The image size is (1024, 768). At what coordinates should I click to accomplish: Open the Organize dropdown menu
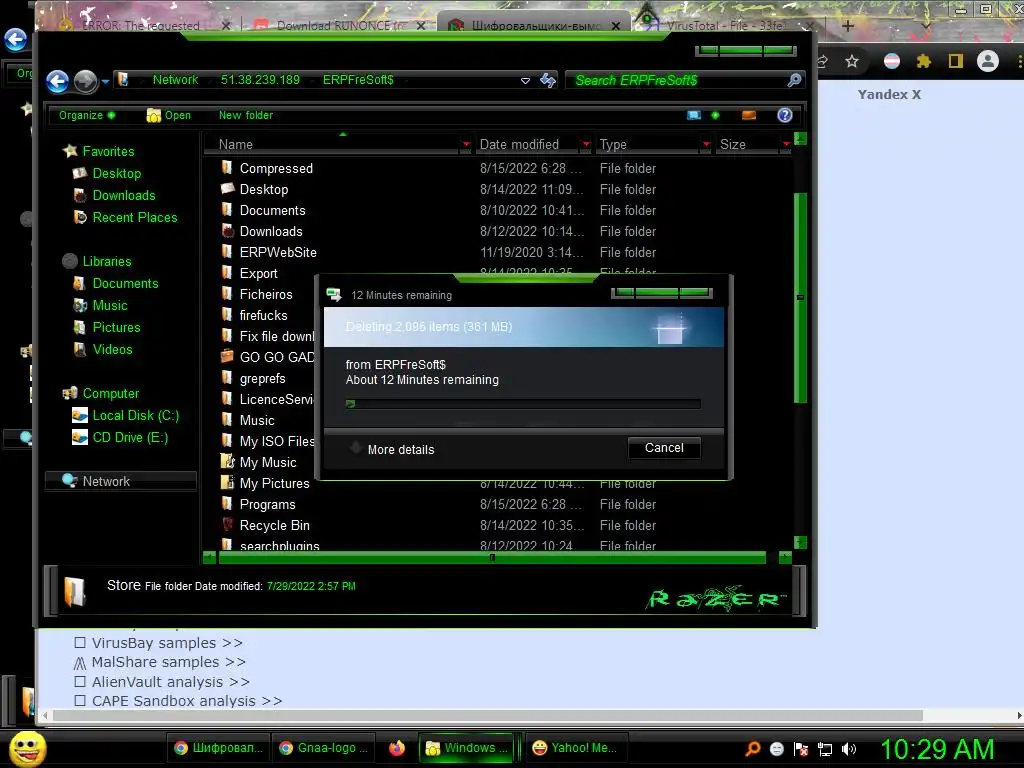pos(87,116)
